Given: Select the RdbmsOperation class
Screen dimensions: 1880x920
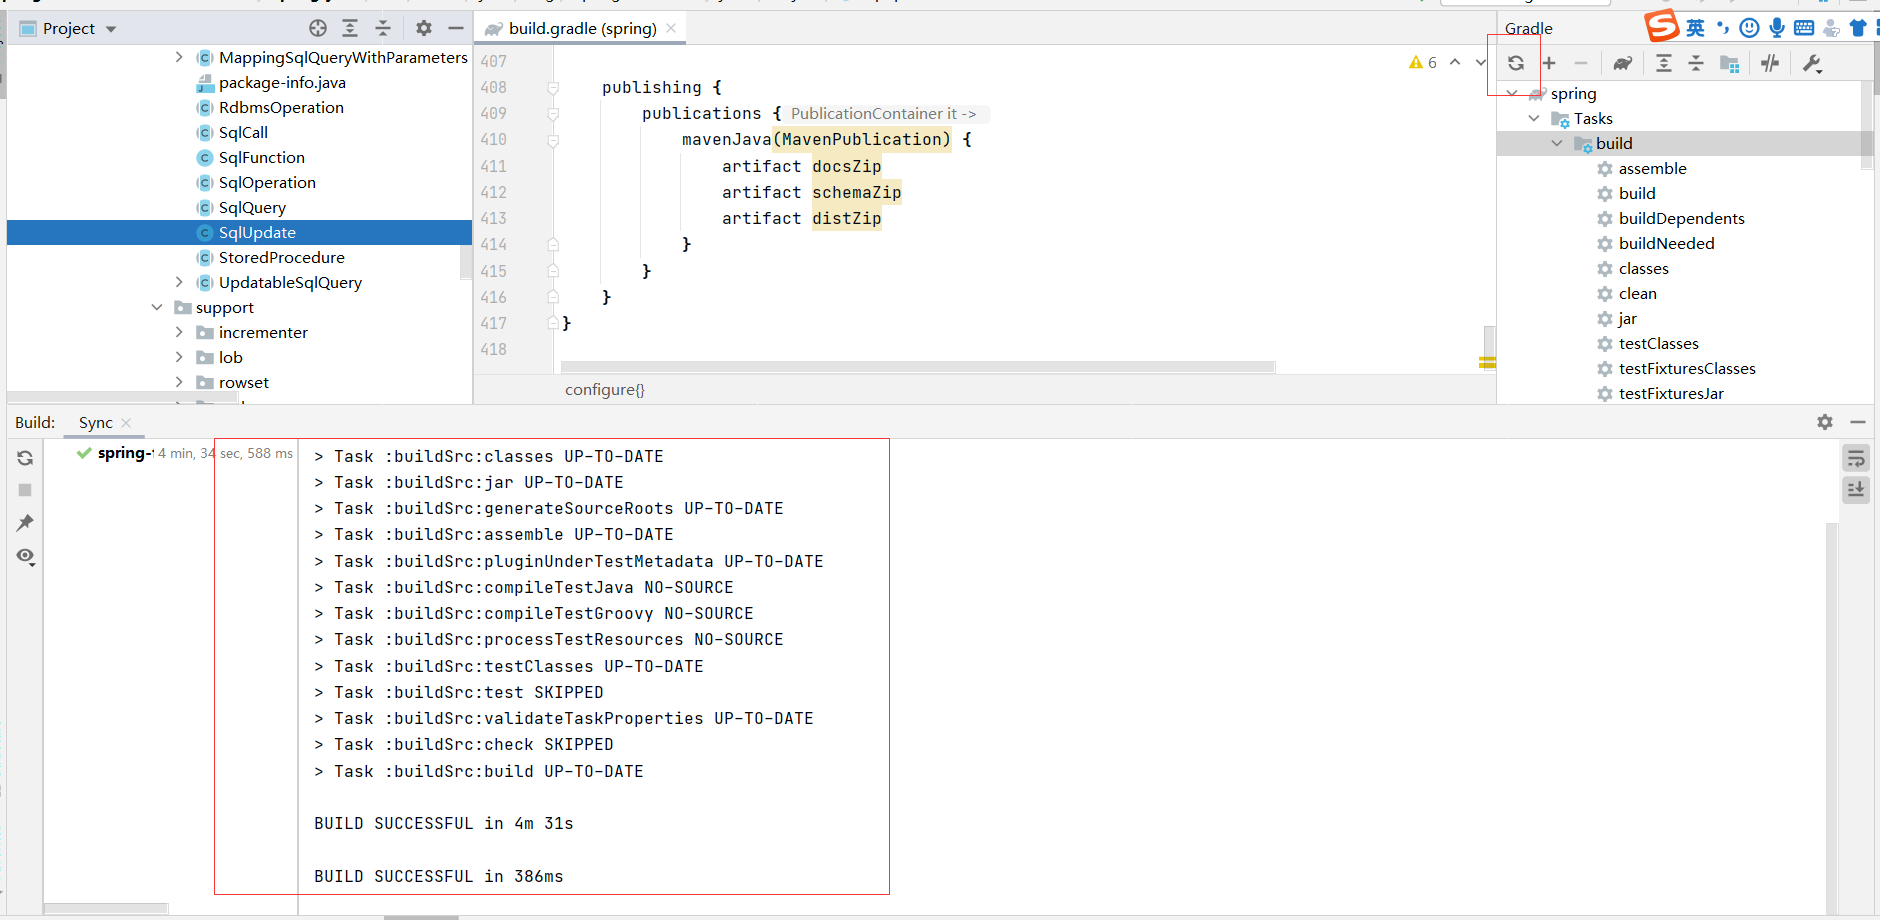Looking at the screenshot, I should [281, 107].
